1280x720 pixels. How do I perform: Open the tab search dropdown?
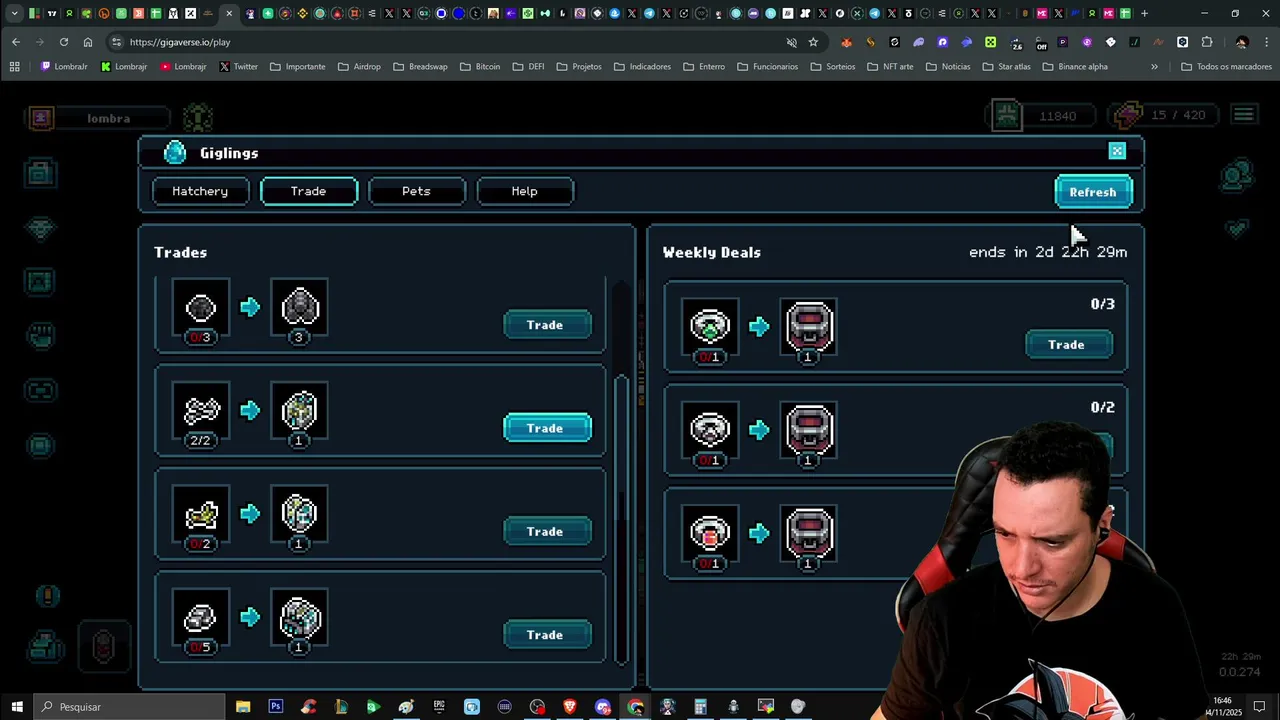coord(14,14)
